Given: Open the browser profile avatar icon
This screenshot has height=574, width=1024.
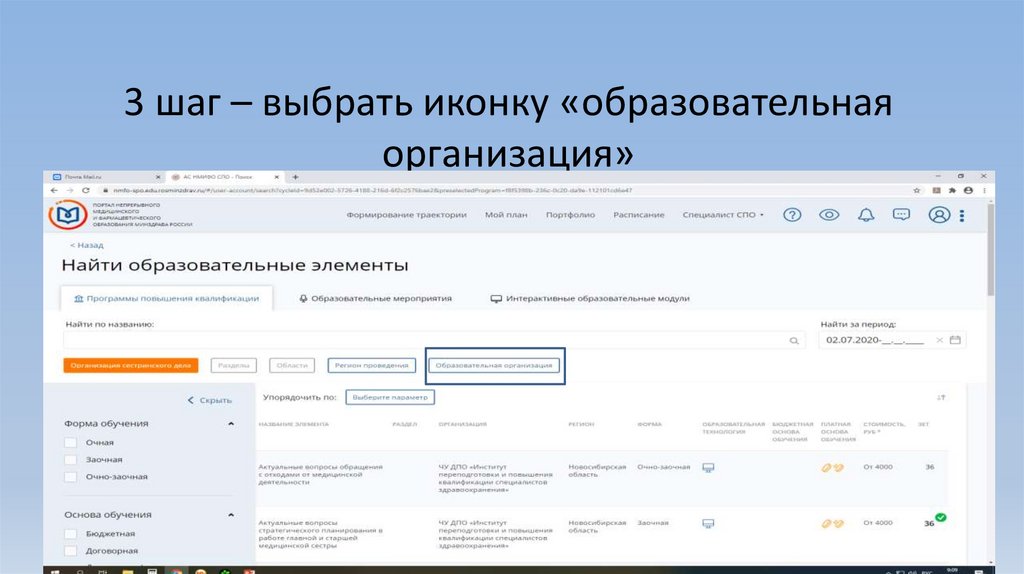Looking at the screenshot, I should point(968,190).
